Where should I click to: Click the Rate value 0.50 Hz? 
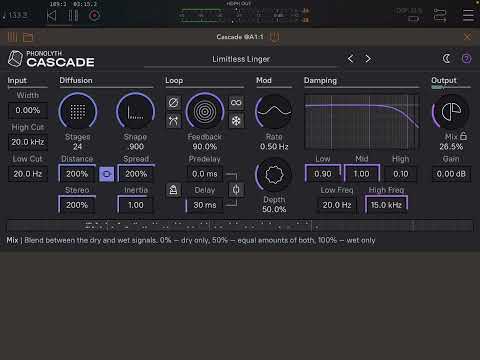[x=274, y=147]
